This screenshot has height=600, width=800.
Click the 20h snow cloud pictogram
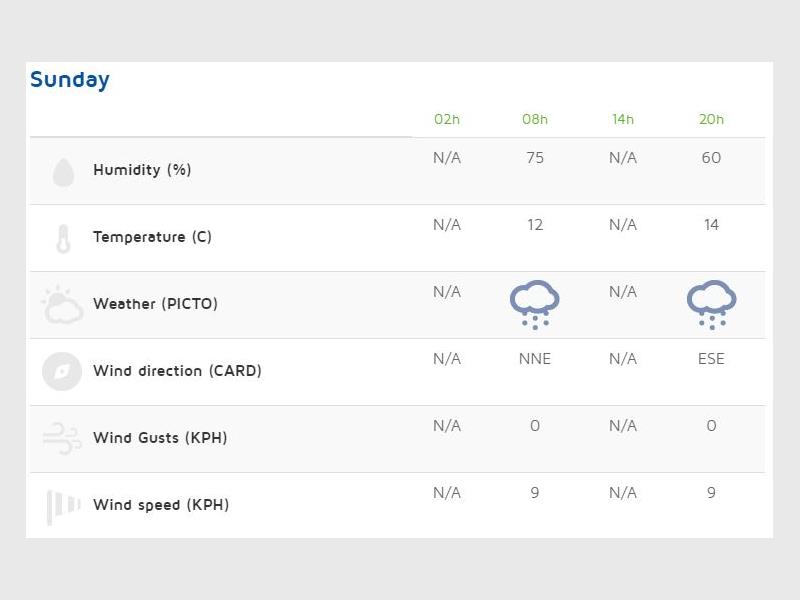pyautogui.click(x=711, y=304)
